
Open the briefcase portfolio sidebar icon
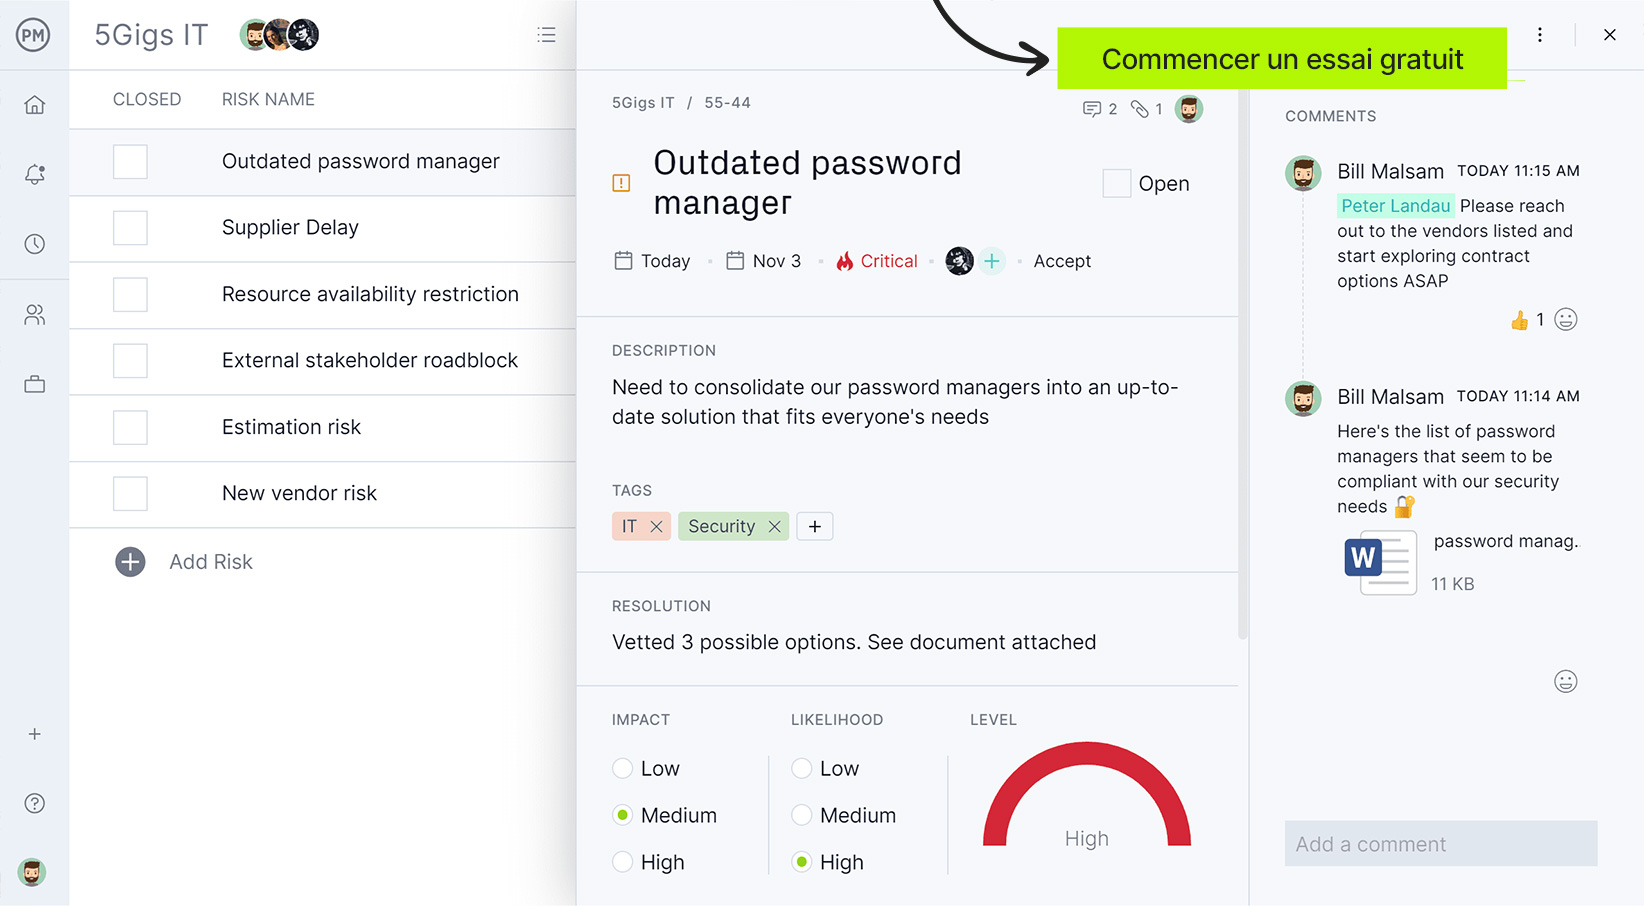(35, 384)
